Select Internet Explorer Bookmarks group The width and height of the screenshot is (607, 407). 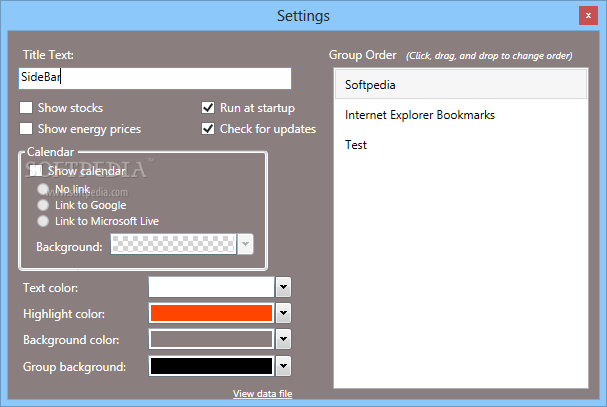coord(461,115)
